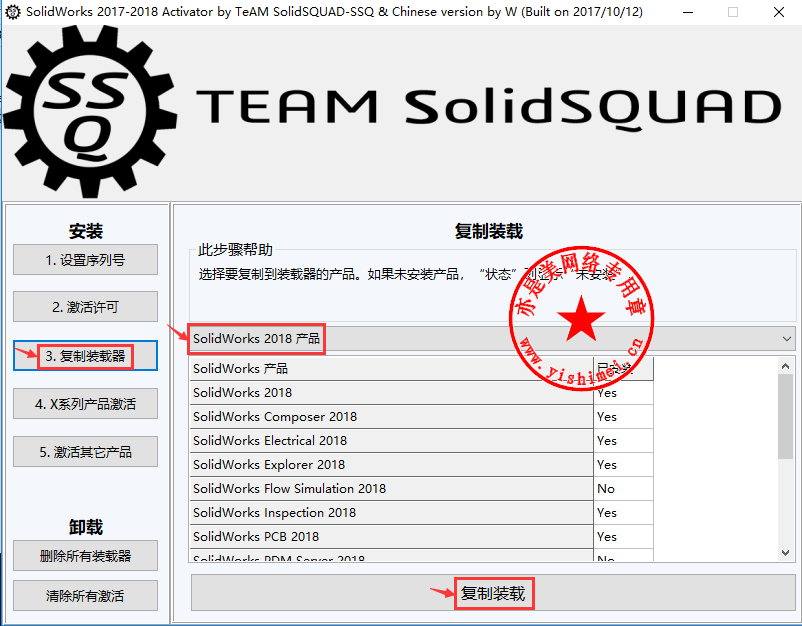Click the scrollbar down arrow in product list
802x626 pixels.
tap(786, 552)
